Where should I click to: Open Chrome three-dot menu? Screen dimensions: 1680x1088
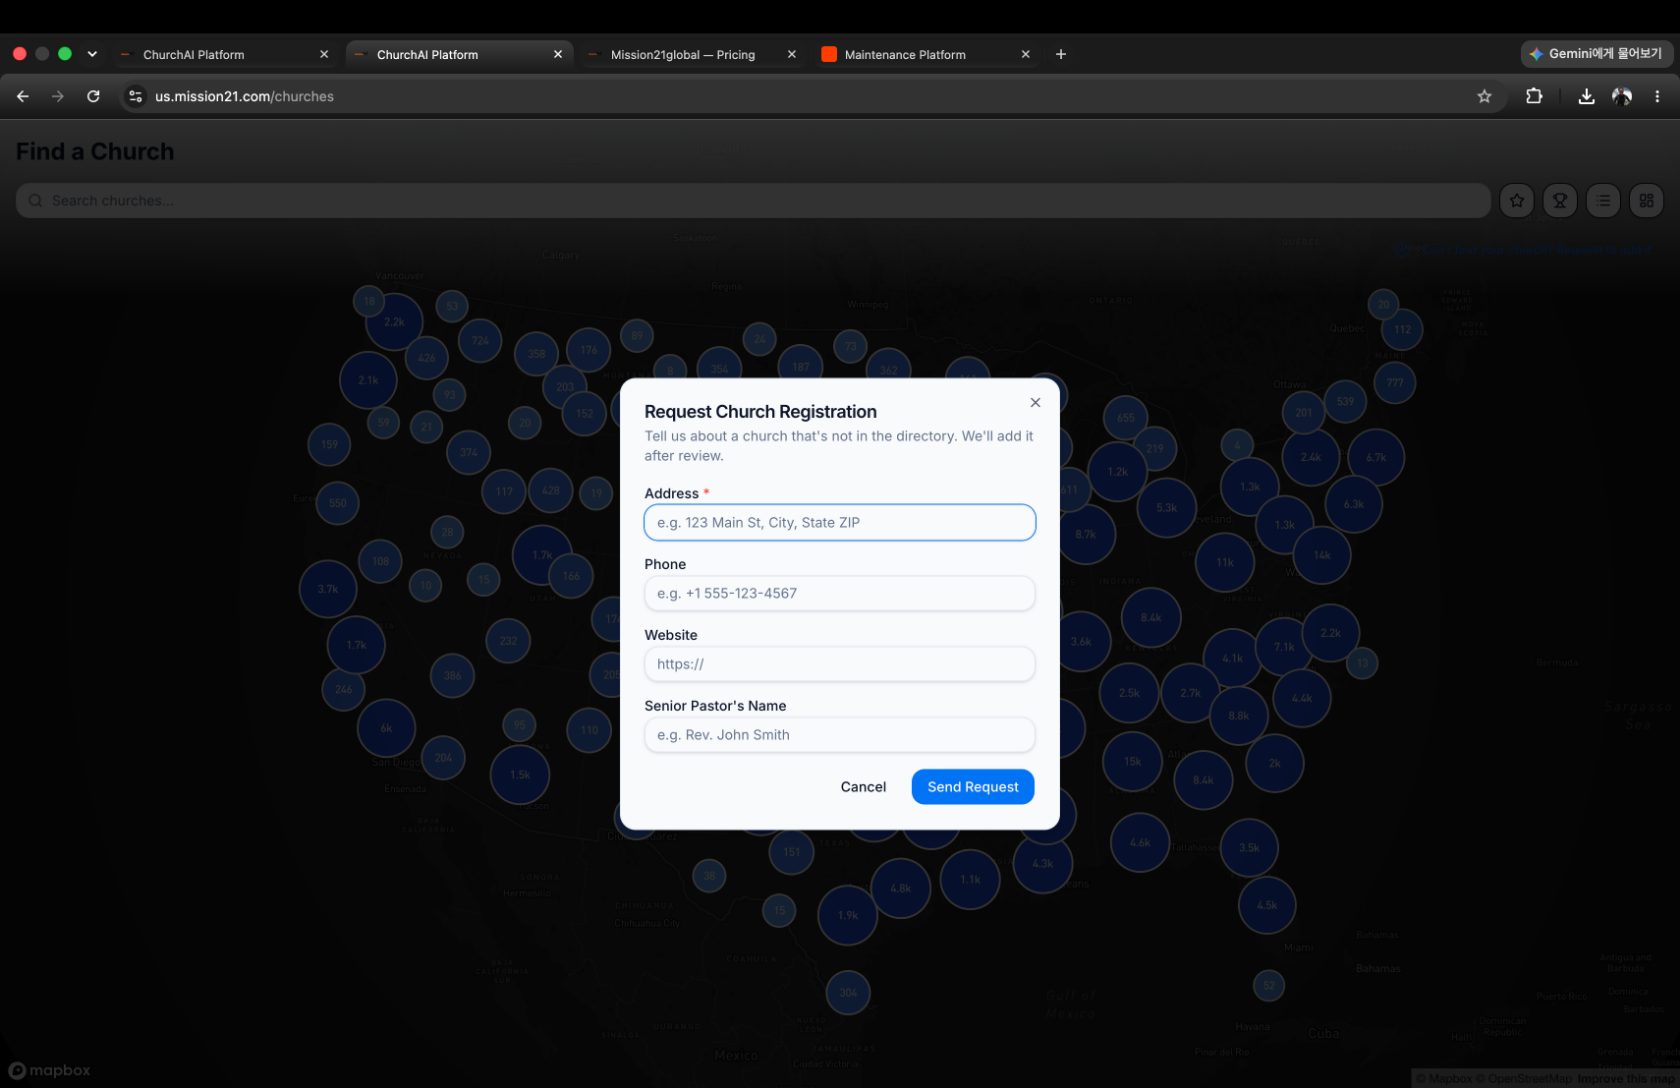tap(1657, 96)
